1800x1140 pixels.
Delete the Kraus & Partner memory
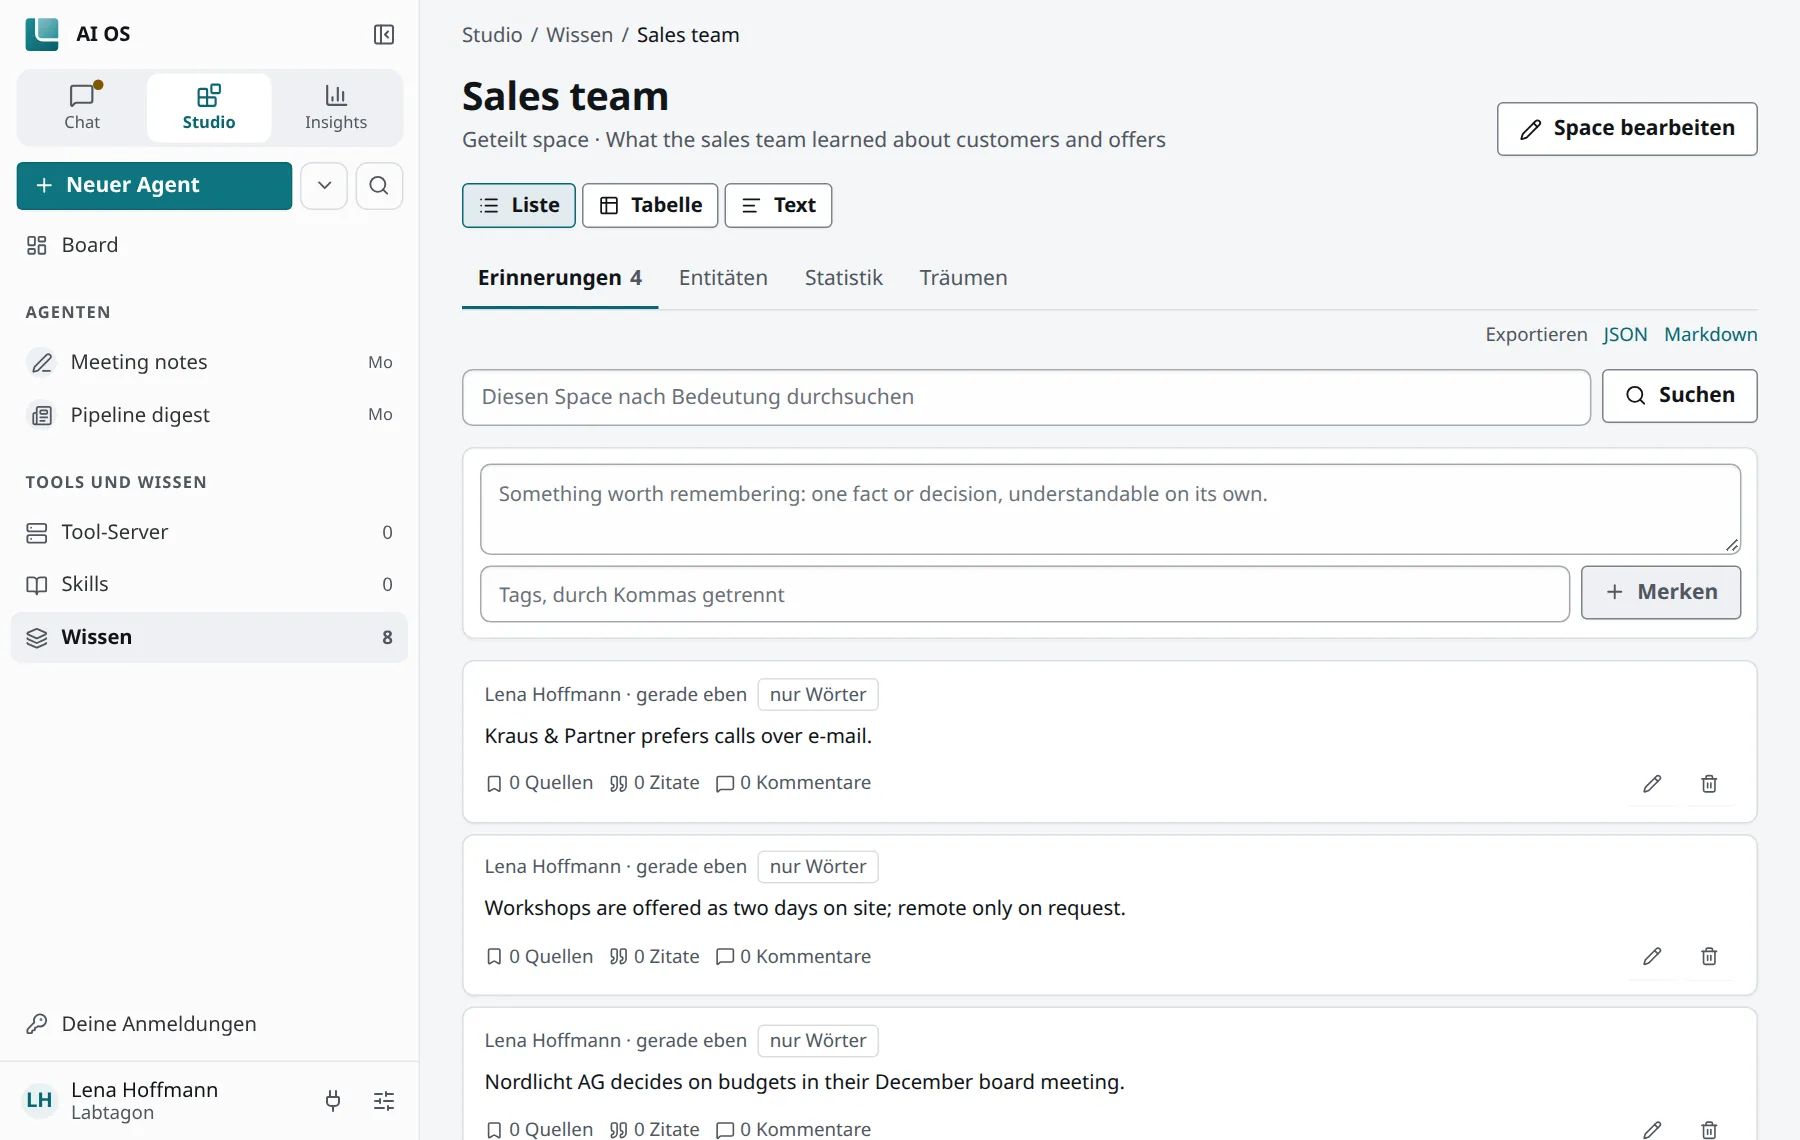[x=1709, y=784]
